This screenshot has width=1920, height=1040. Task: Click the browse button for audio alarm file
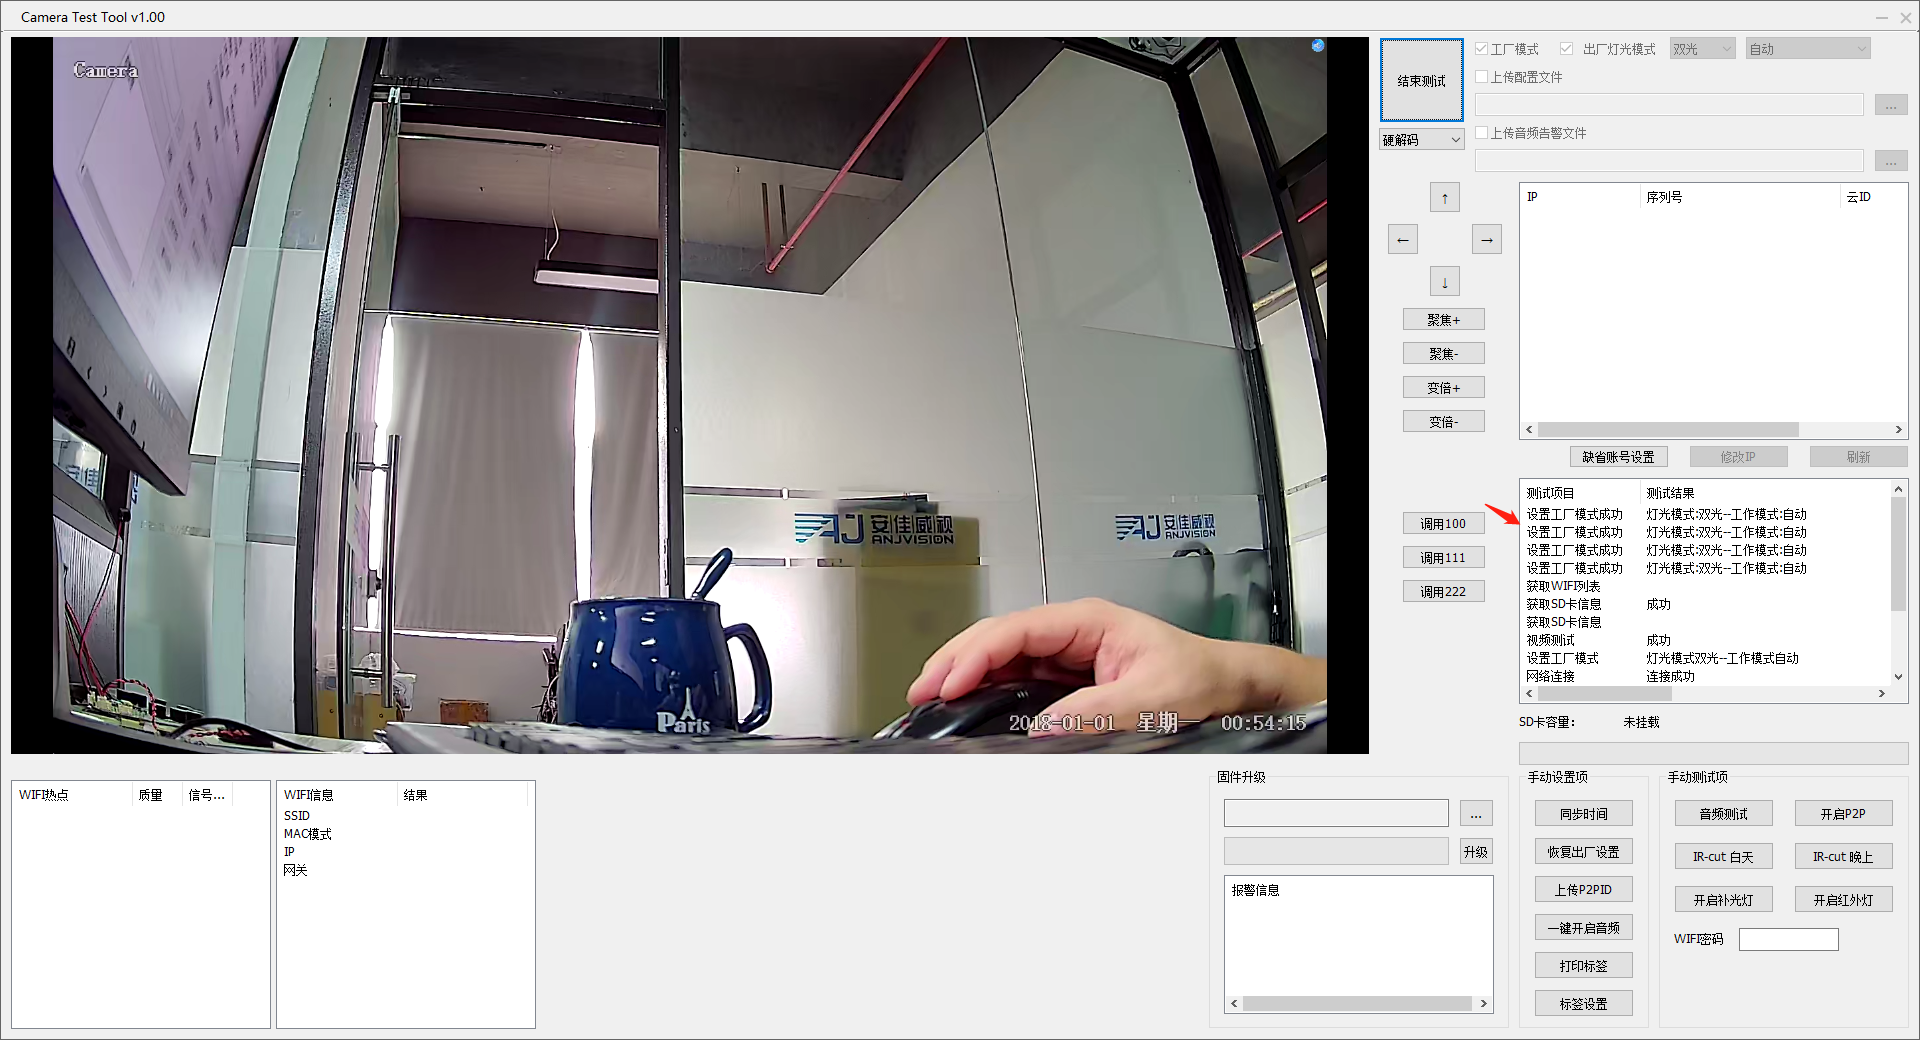click(1890, 161)
